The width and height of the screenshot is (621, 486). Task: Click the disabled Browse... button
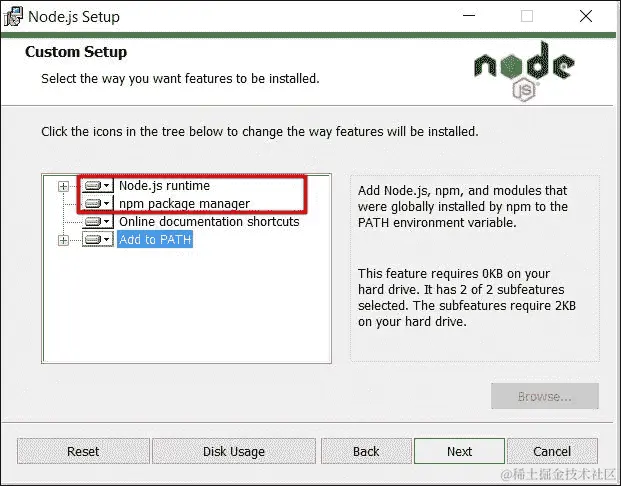coord(545,396)
